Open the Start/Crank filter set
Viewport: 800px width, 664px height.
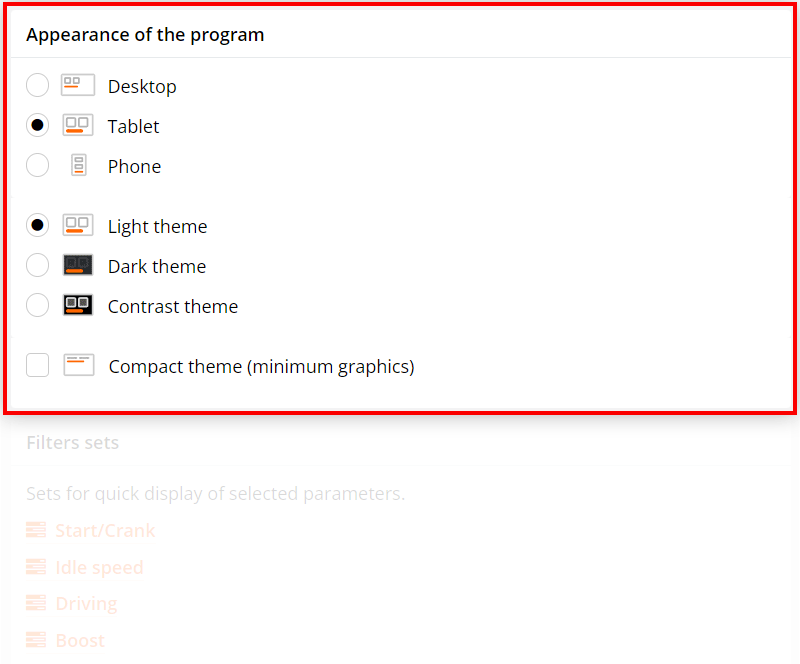point(105,530)
